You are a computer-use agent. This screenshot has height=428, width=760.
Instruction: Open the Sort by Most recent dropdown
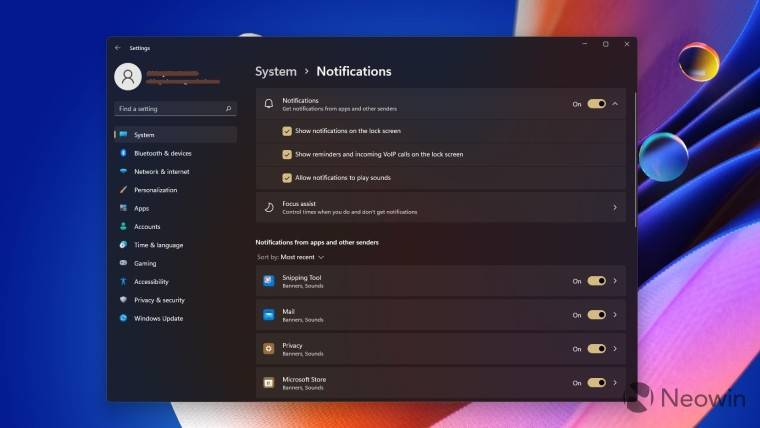pos(290,257)
